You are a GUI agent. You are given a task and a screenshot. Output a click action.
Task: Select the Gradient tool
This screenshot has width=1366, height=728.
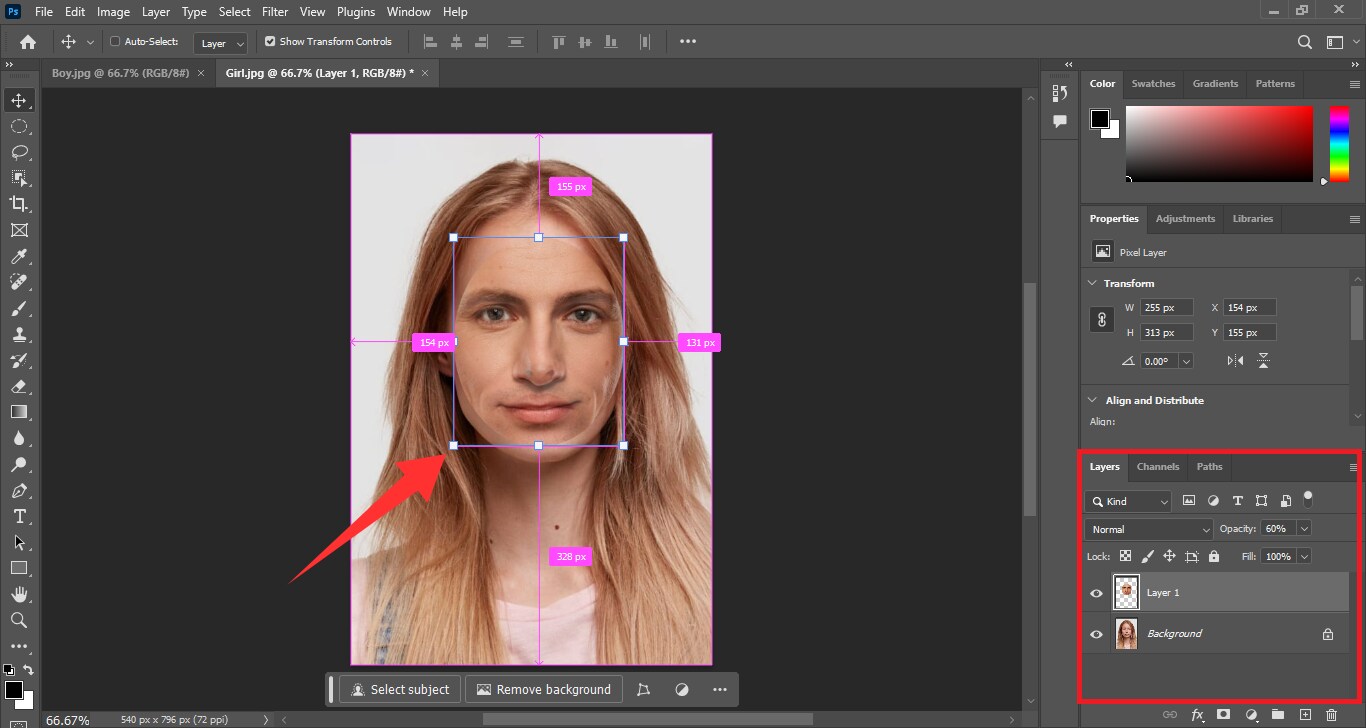(19, 412)
